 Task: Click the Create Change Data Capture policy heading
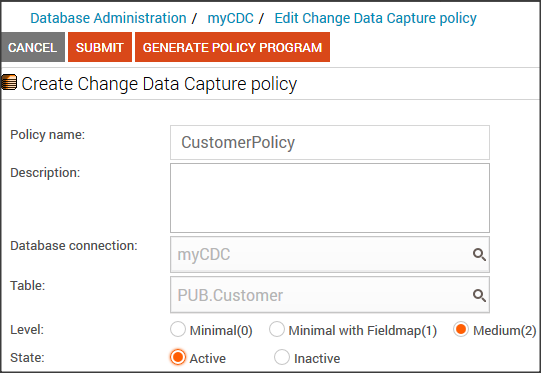click(159, 84)
